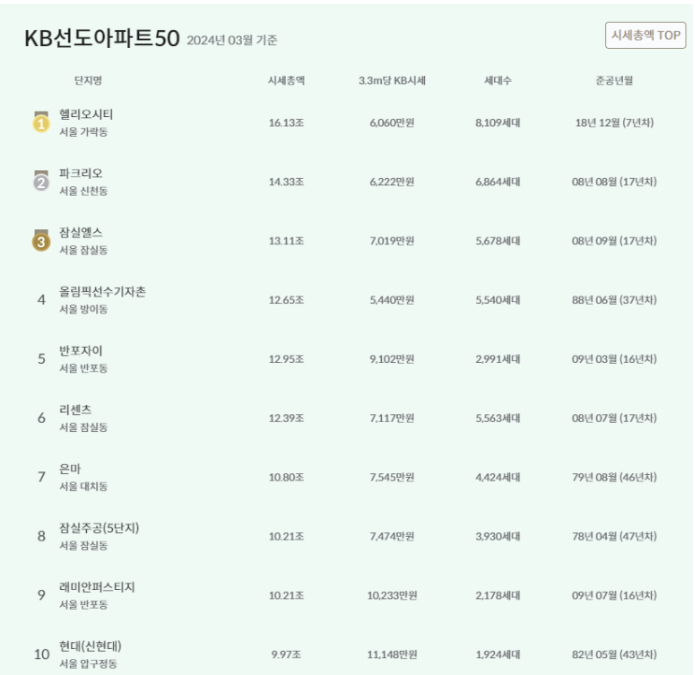Click the 세대수 column header
695x675 pixels.
[x=498, y=81]
